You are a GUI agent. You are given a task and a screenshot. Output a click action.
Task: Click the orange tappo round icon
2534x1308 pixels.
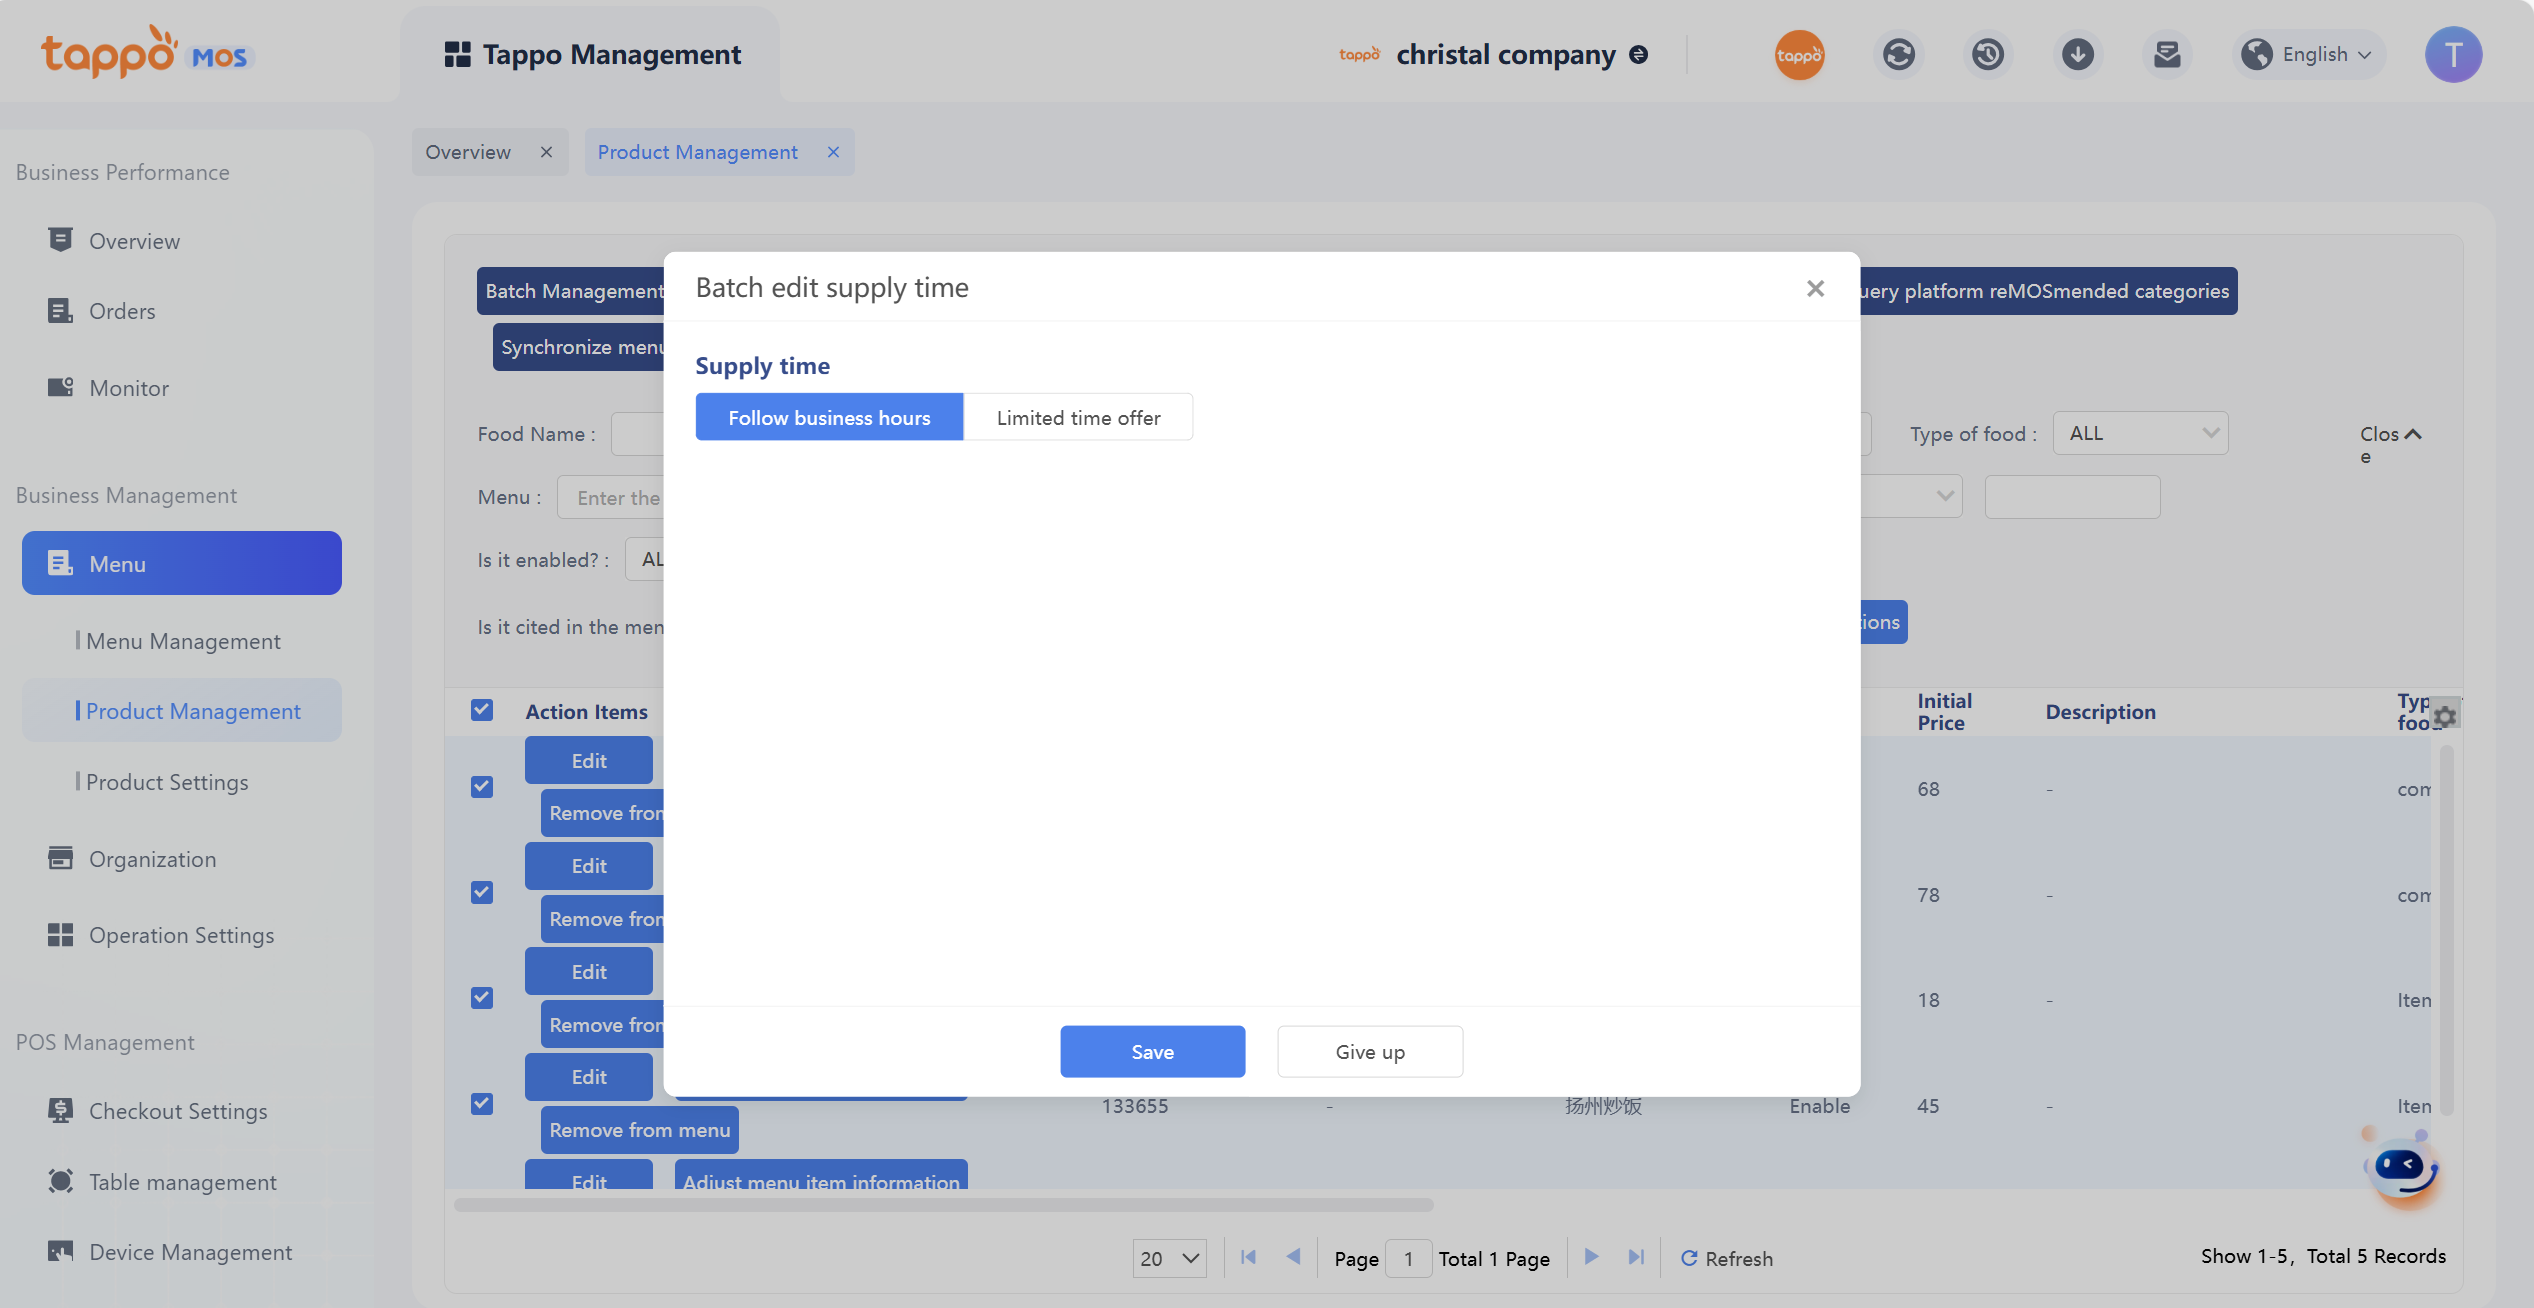click(x=1799, y=54)
